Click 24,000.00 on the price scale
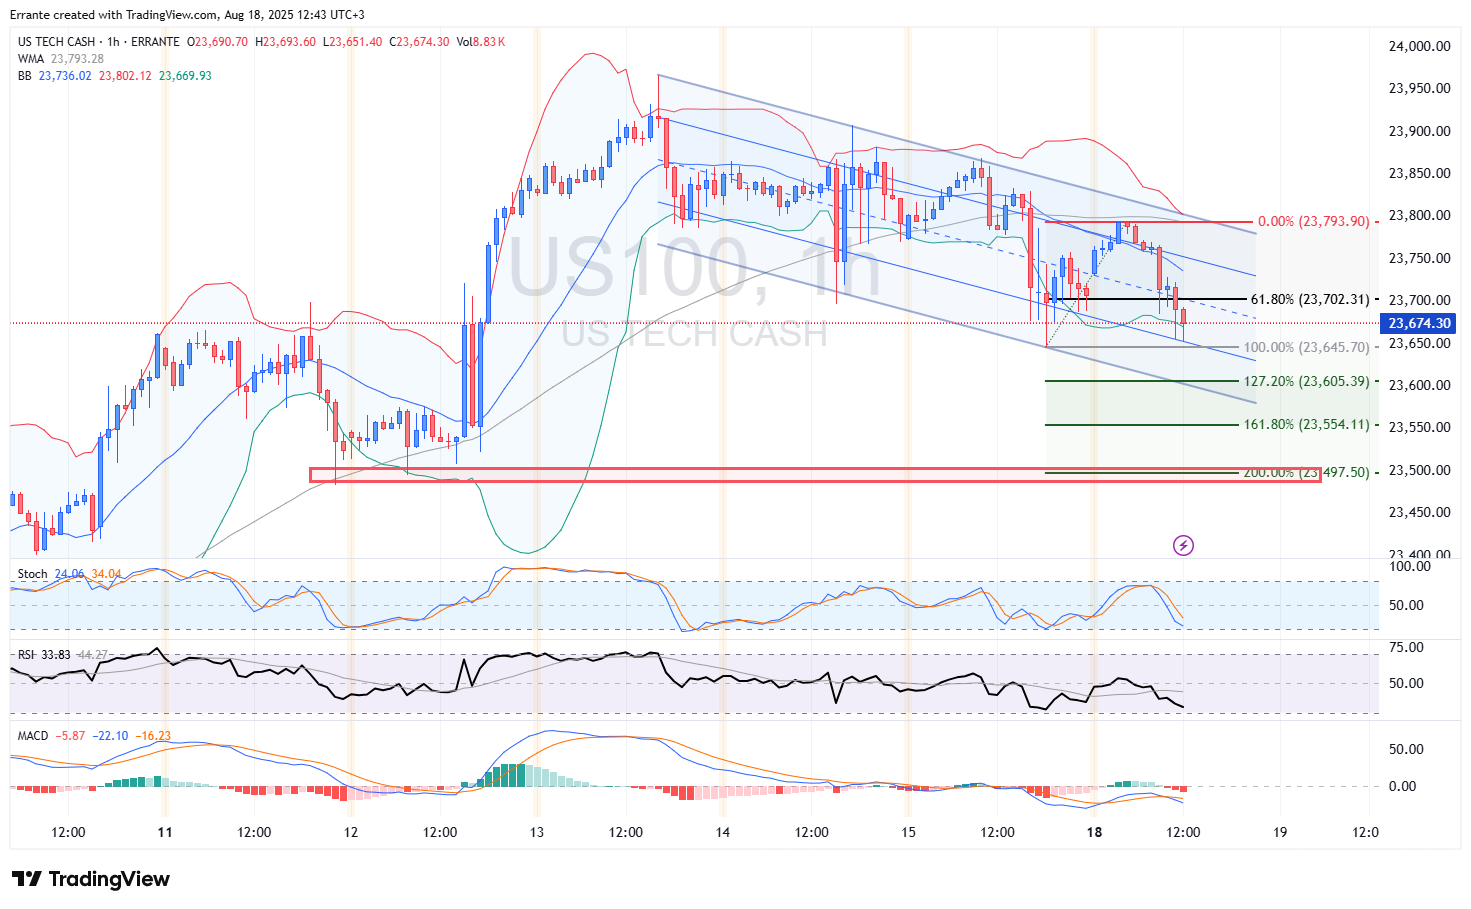 tap(1420, 46)
